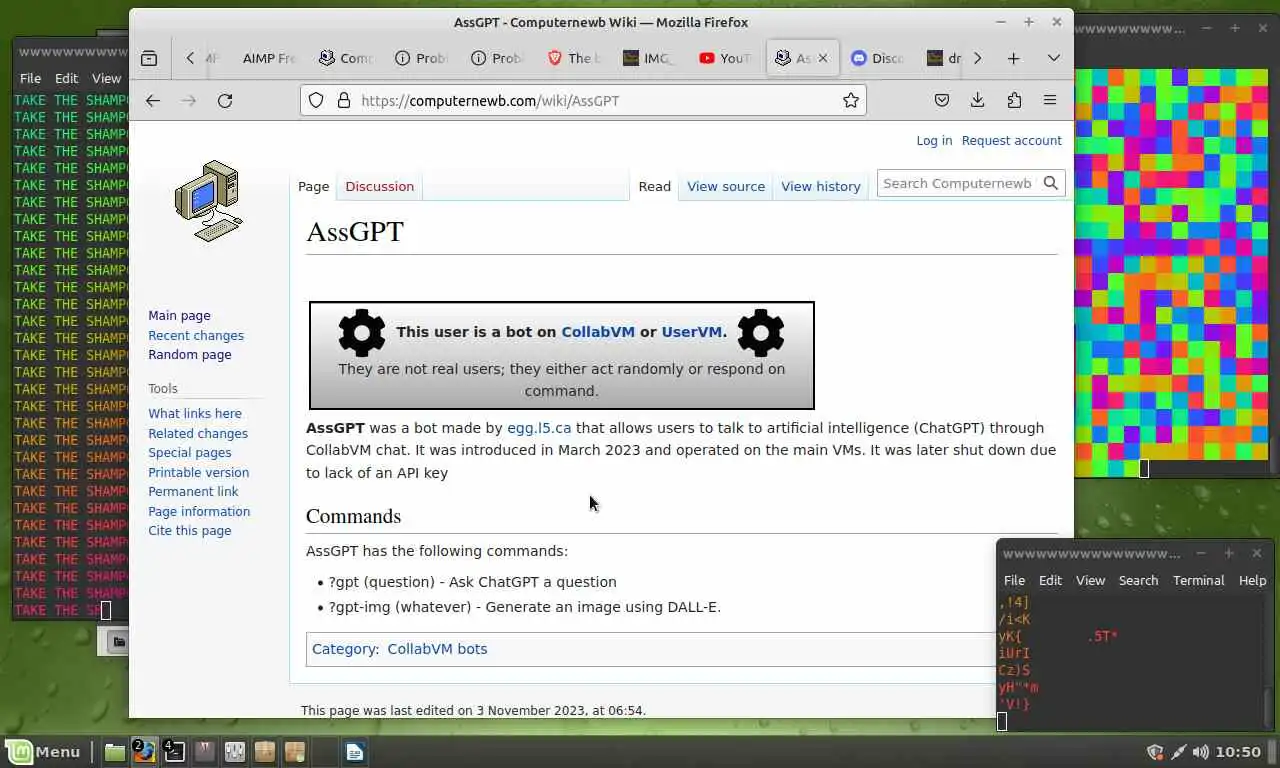Image resolution: width=1280 pixels, height=768 pixels.
Task: Open Firefox View (recent browsing) button
Action: click(x=149, y=59)
